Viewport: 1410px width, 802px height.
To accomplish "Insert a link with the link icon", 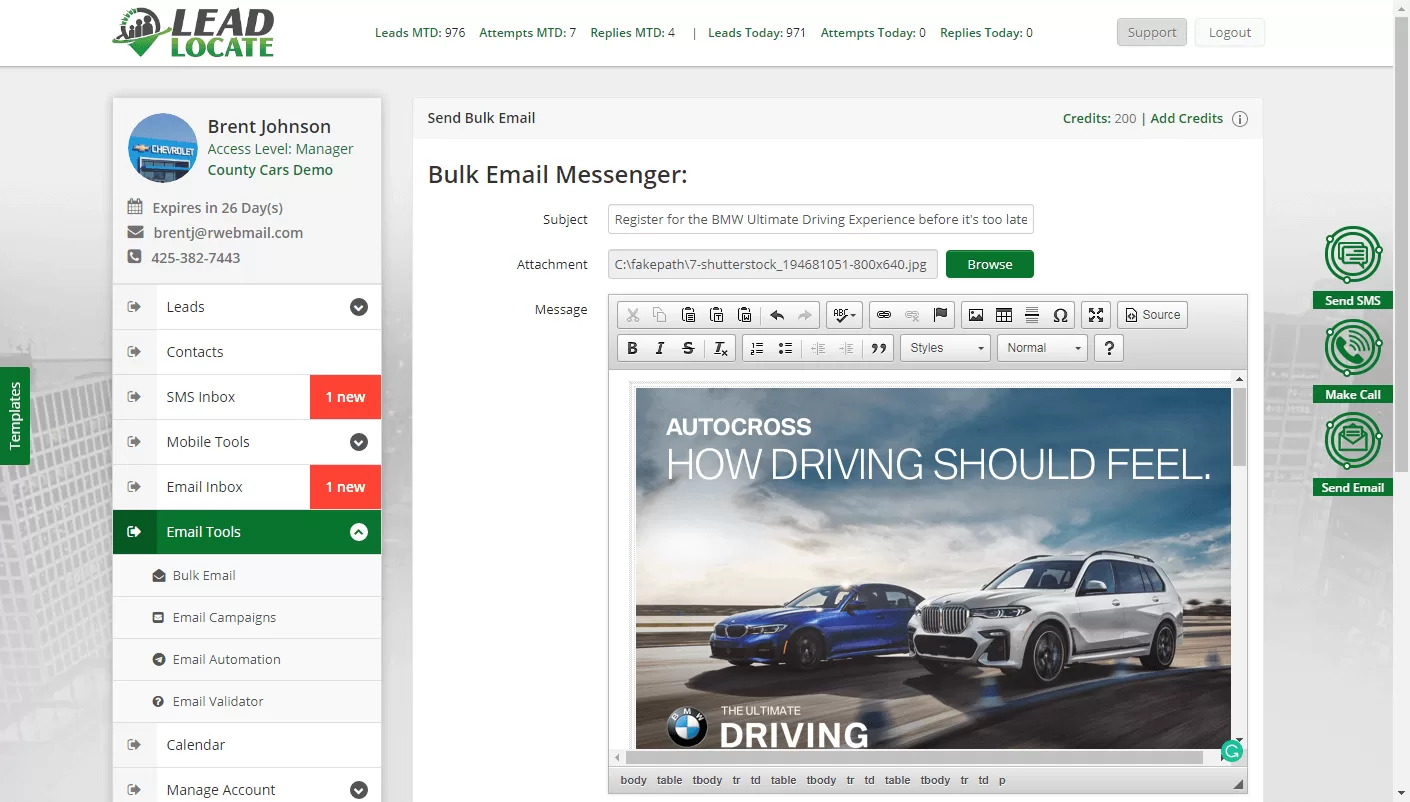I will (x=884, y=315).
